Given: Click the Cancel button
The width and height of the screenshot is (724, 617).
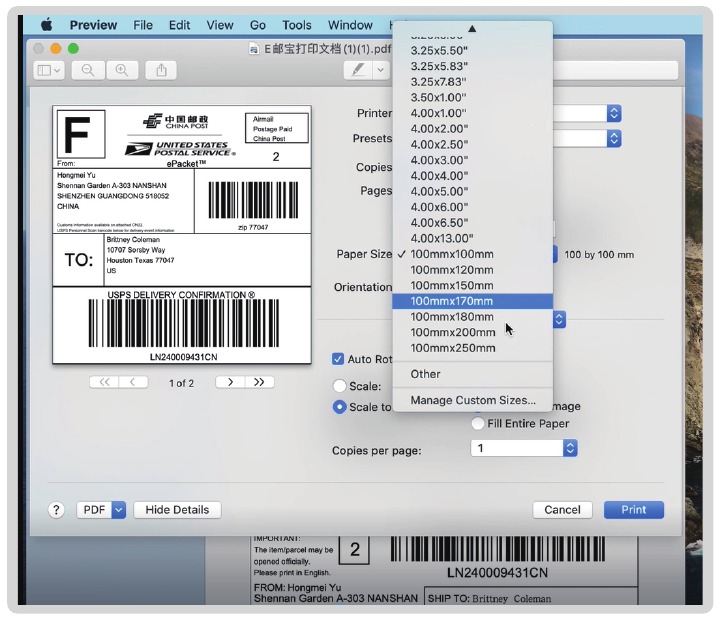Looking at the screenshot, I should click(x=562, y=510).
